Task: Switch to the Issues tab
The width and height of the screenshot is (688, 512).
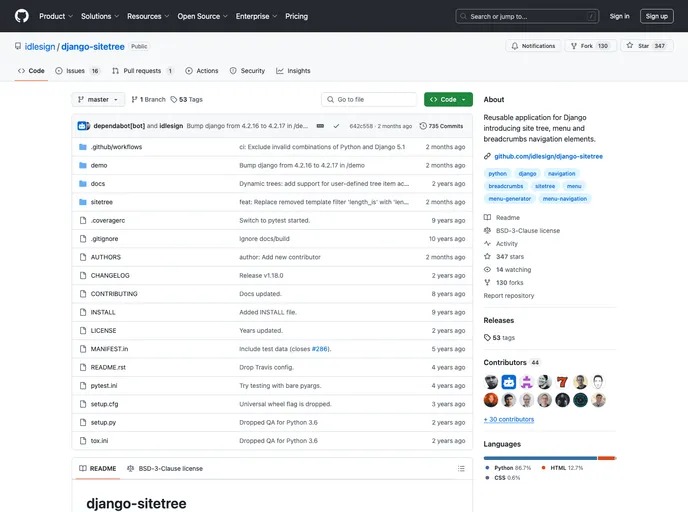Action: pyautogui.click(x=78, y=71)
